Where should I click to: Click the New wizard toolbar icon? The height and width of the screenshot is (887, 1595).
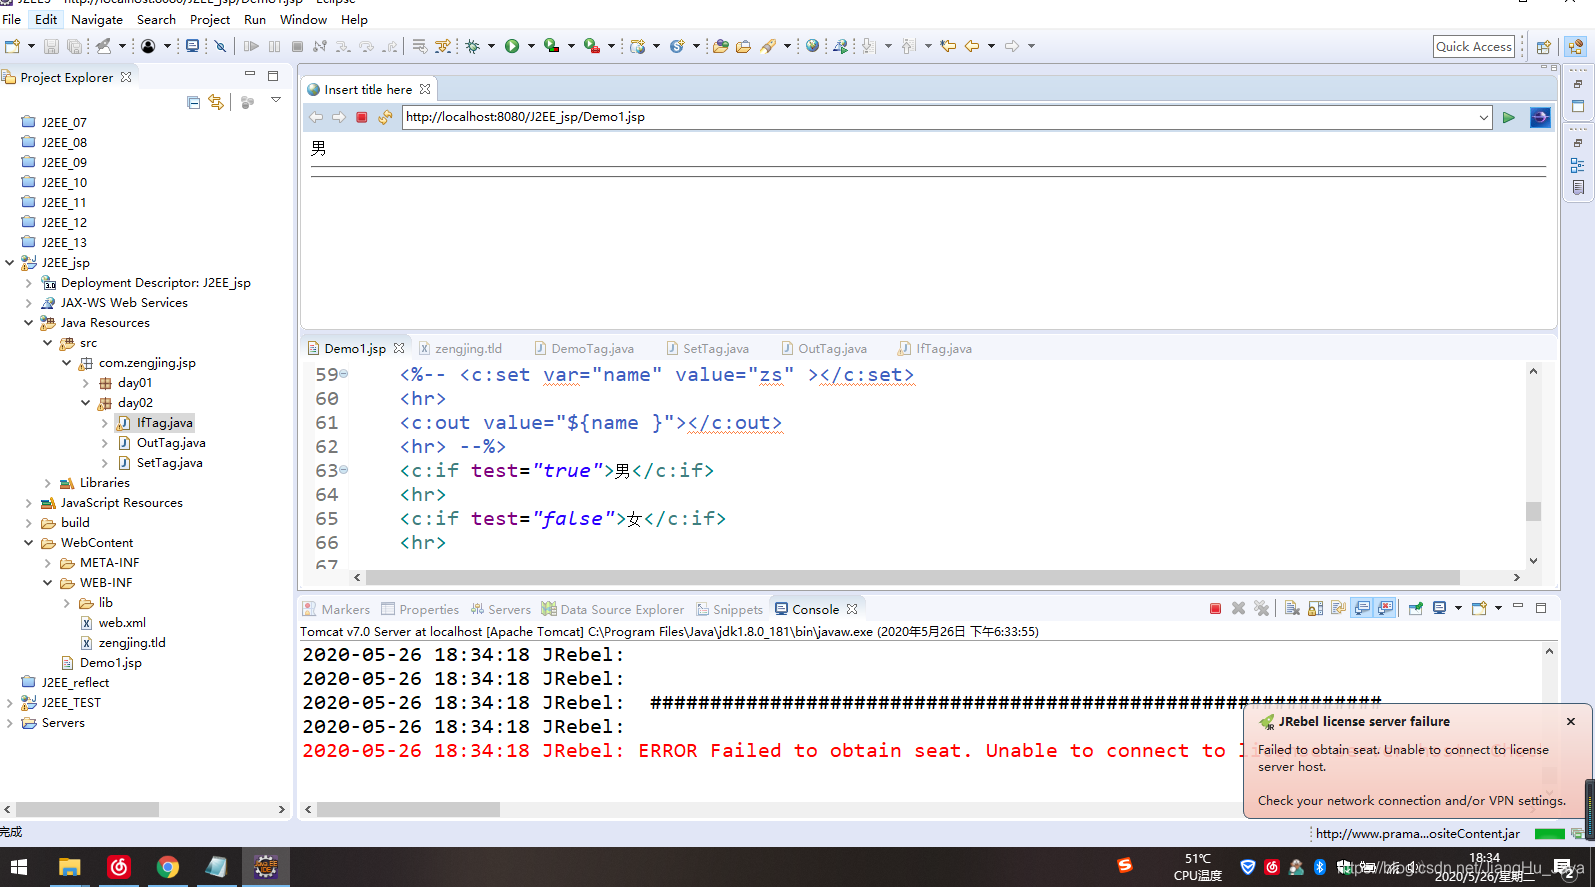click(x=12, y=46)
